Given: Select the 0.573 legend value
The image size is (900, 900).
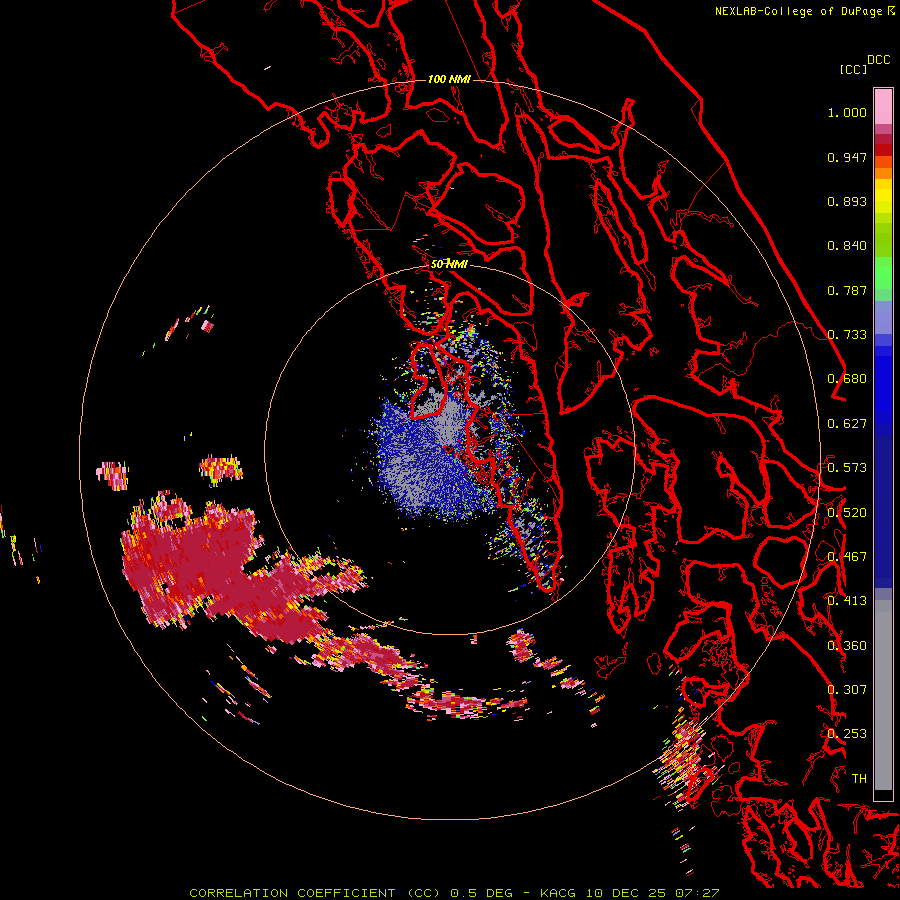Looking at the screenshot, I should (x=847, y=468).
